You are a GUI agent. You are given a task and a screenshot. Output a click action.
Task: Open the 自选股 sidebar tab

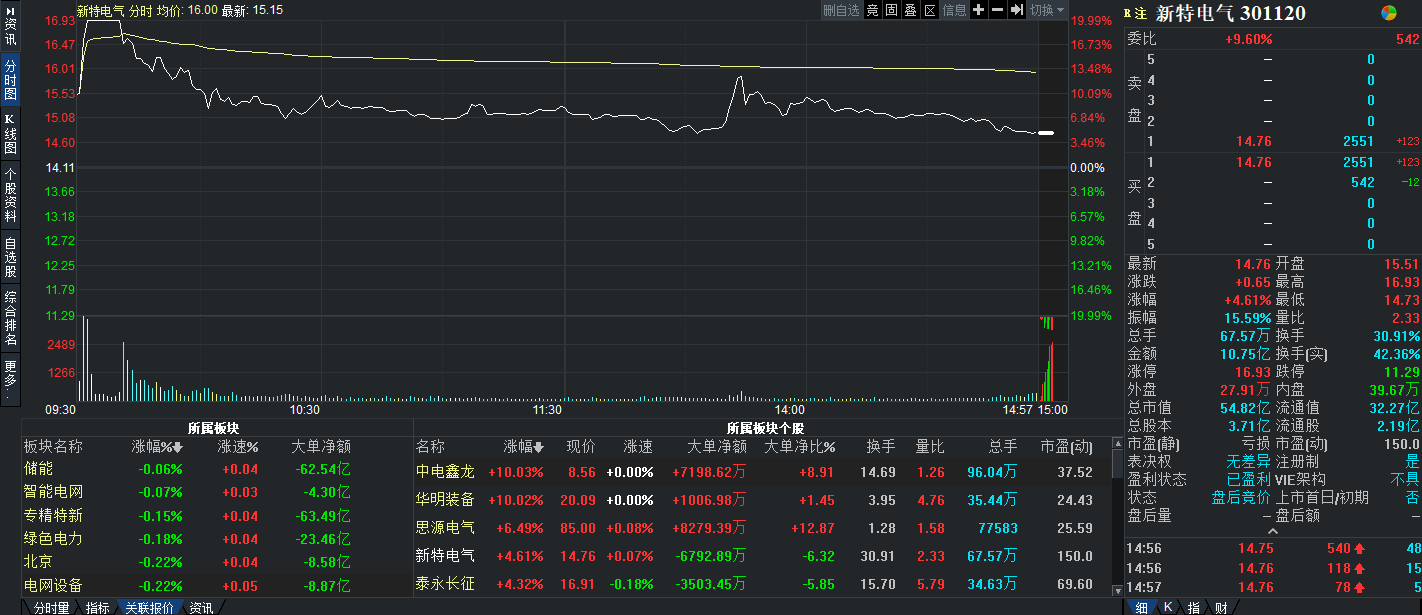coord(10,257)
